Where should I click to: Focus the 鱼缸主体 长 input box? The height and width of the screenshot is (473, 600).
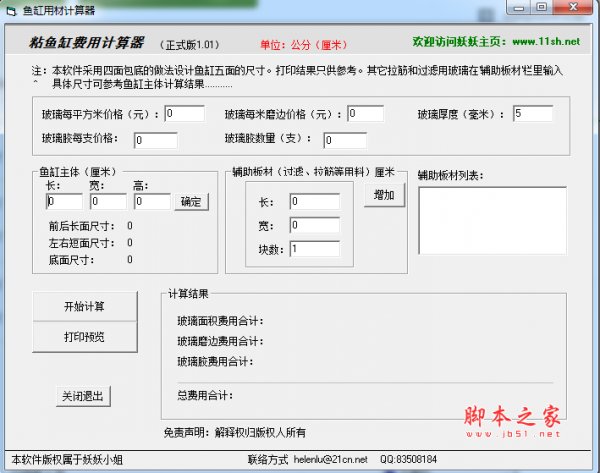[64, 201]
